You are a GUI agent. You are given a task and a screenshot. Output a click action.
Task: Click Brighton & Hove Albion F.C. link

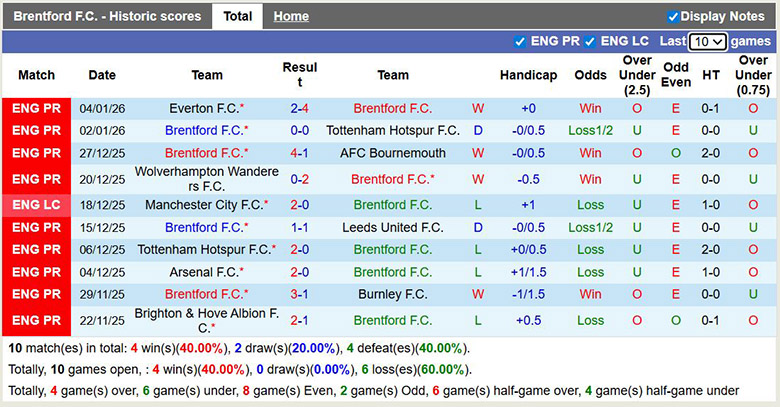tap(207, 320)
